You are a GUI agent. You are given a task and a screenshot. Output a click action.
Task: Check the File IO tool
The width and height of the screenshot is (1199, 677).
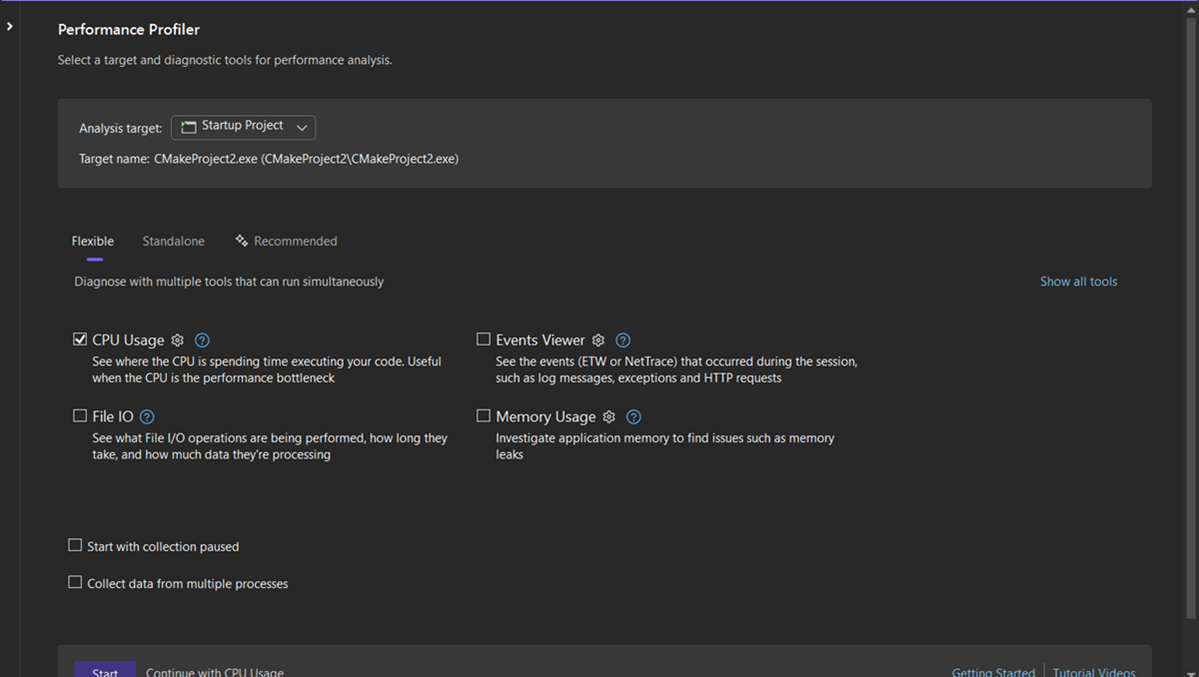(80, 415)
